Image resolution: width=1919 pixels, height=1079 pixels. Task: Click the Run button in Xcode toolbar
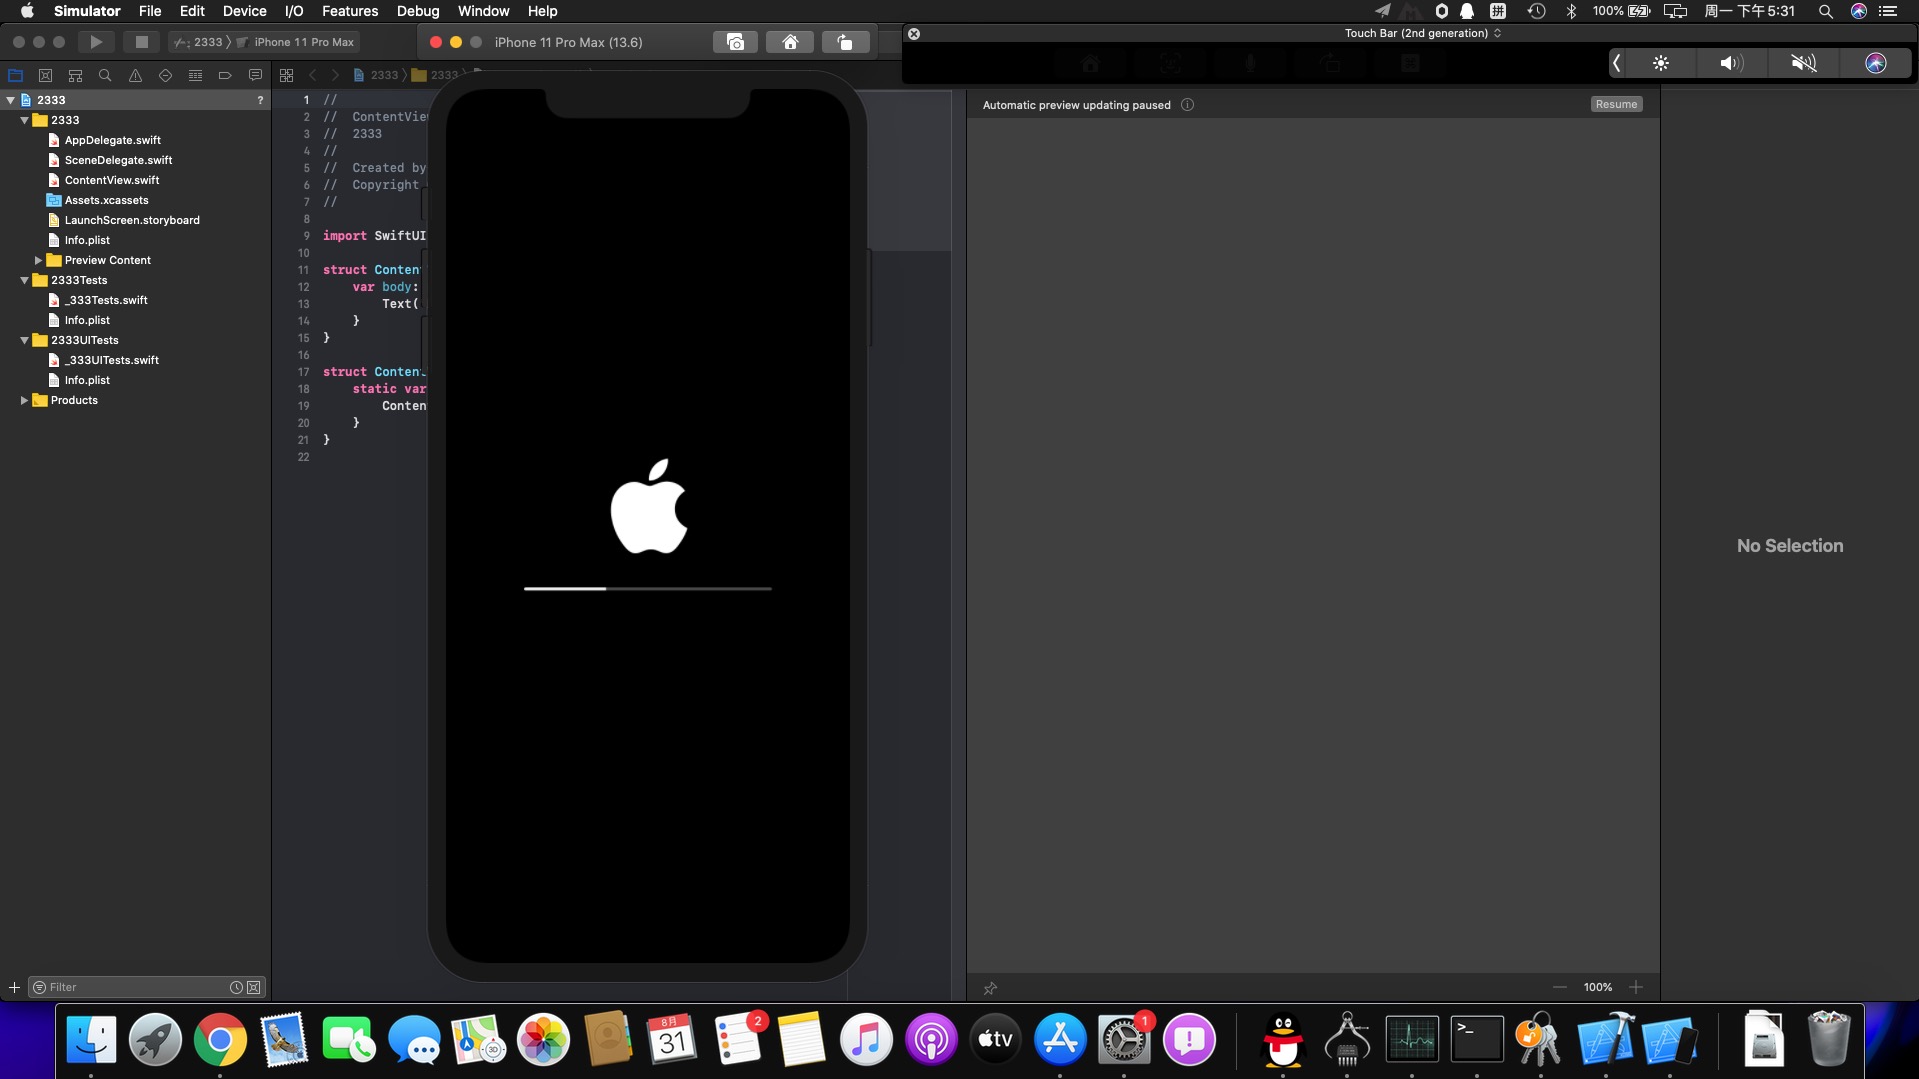(x=96, y=42)
